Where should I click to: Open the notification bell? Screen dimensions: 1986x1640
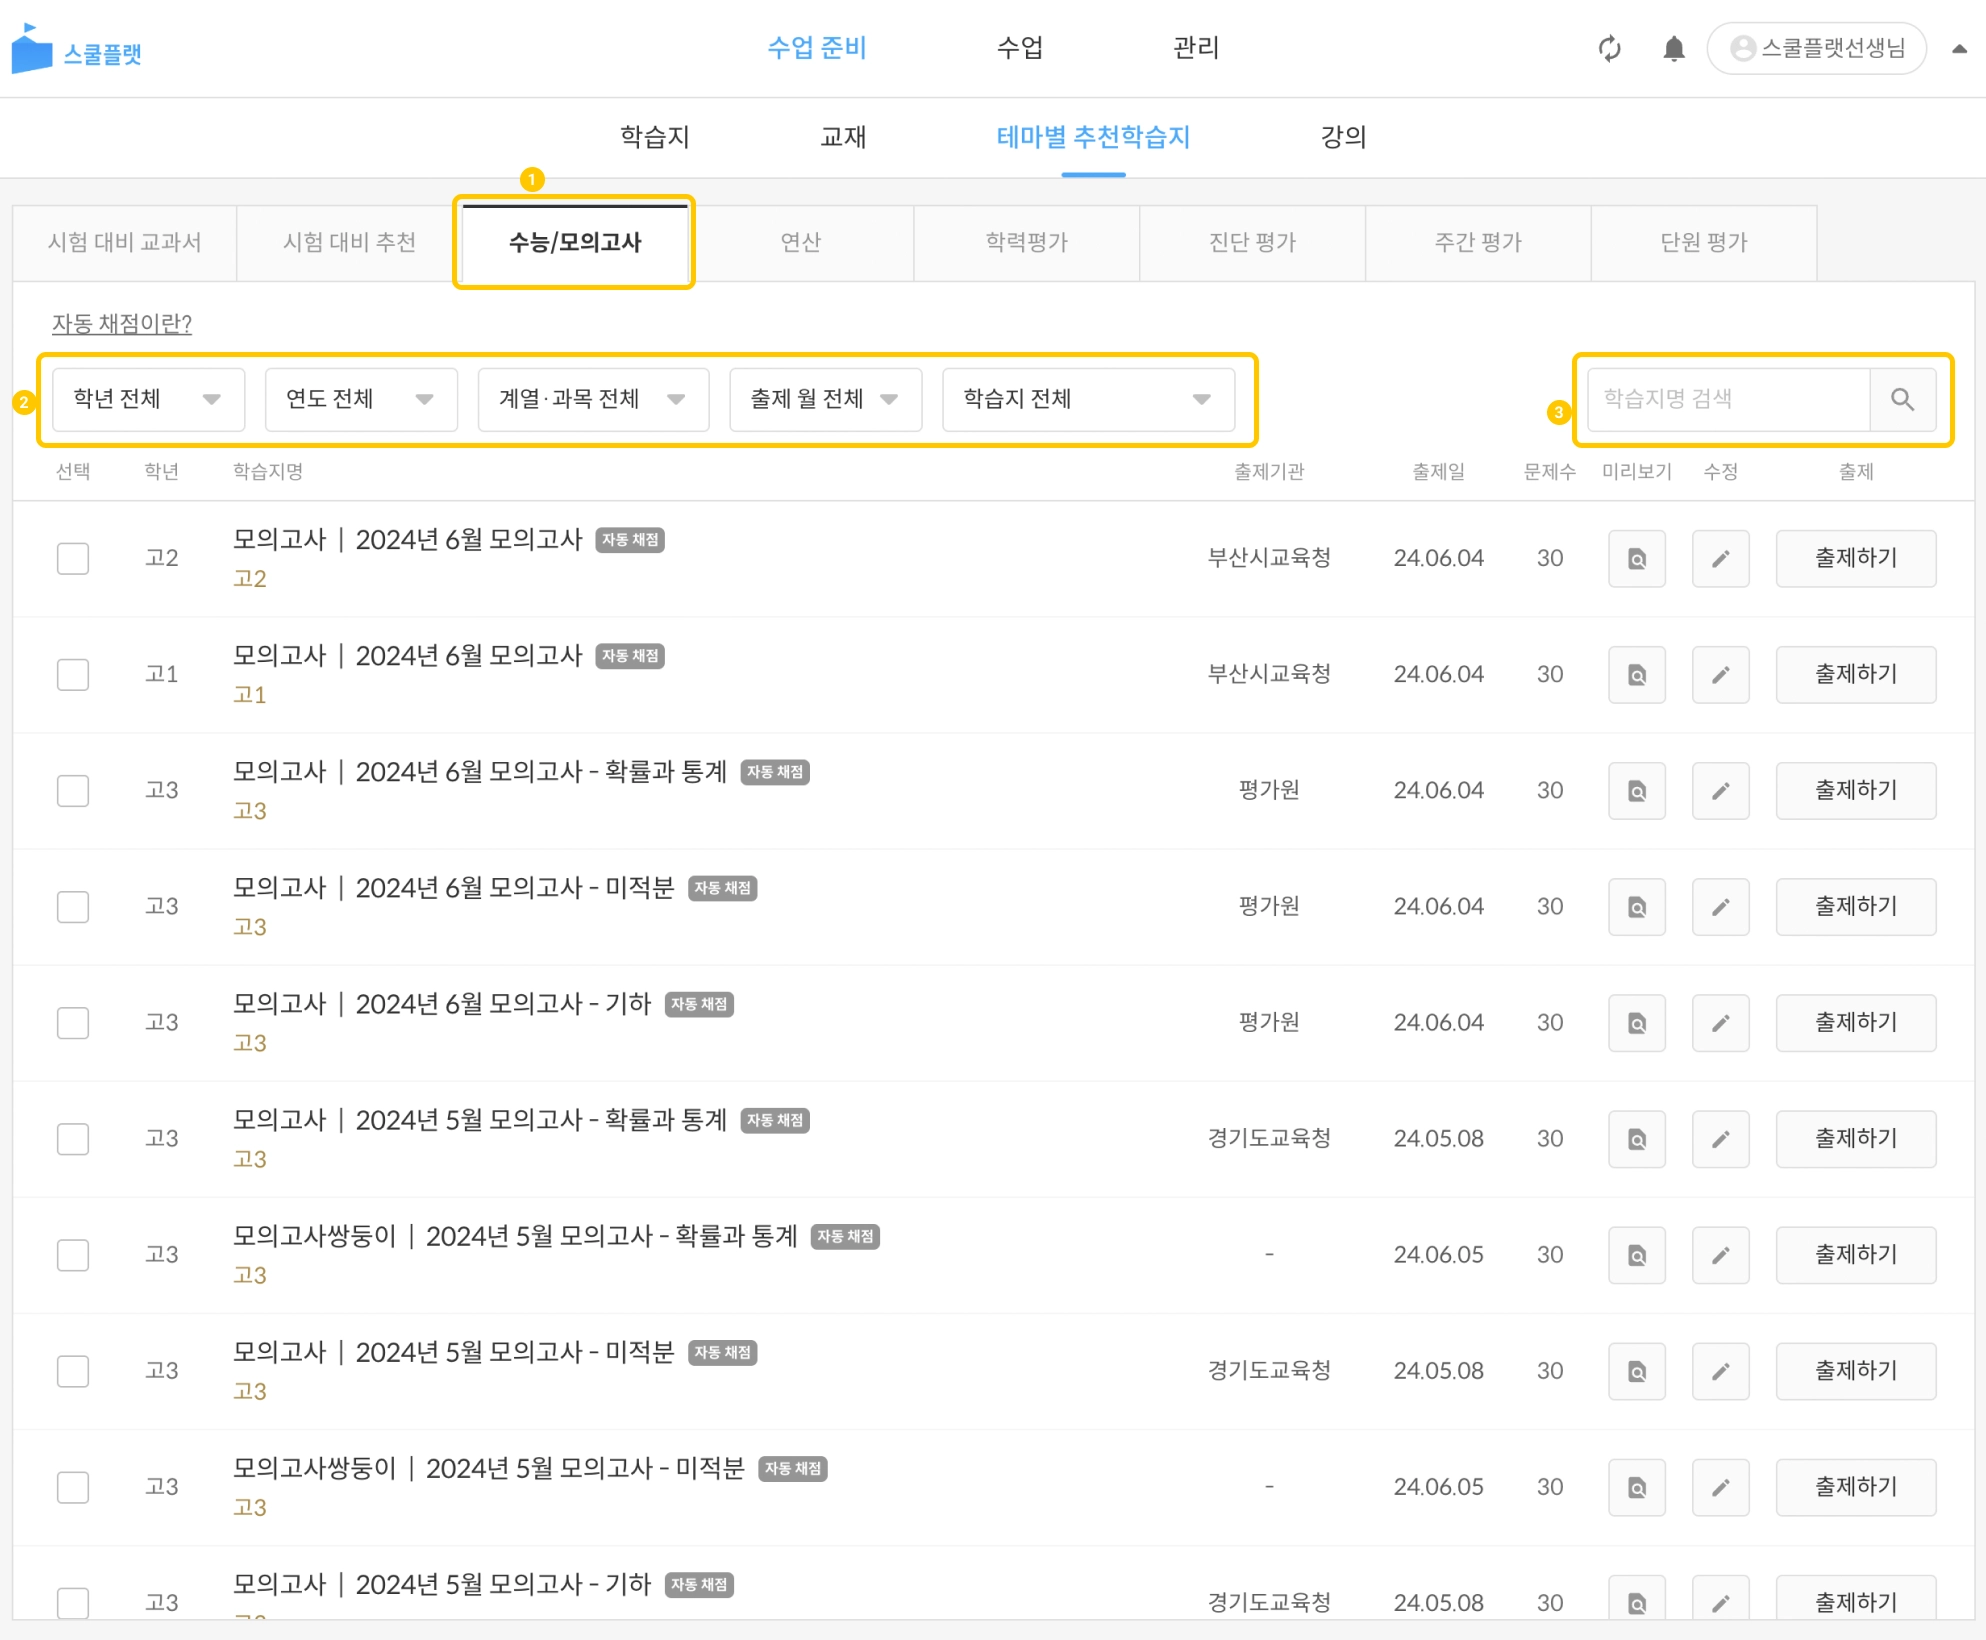point(1674,48)
